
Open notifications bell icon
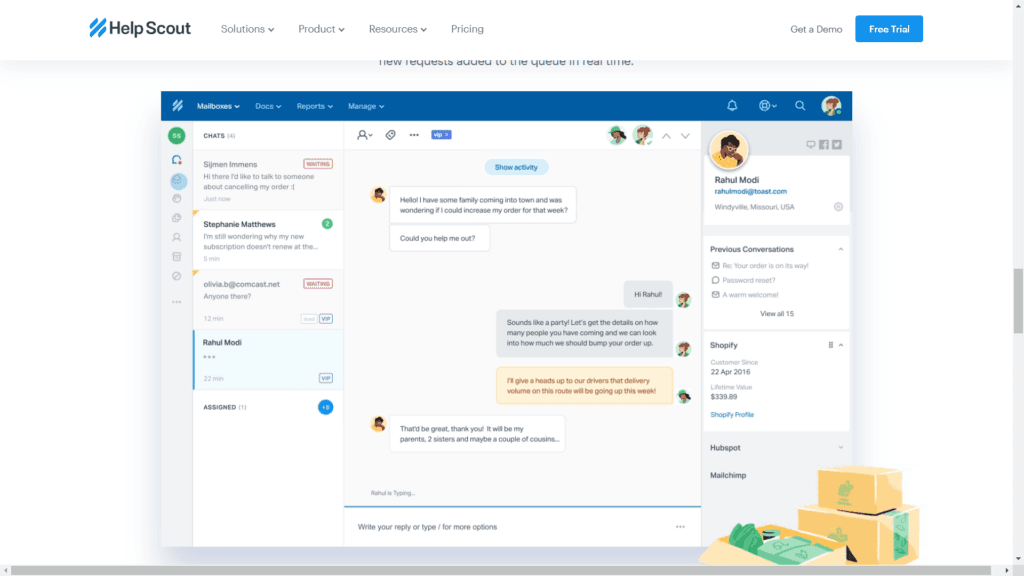click(x=732, y=105)
